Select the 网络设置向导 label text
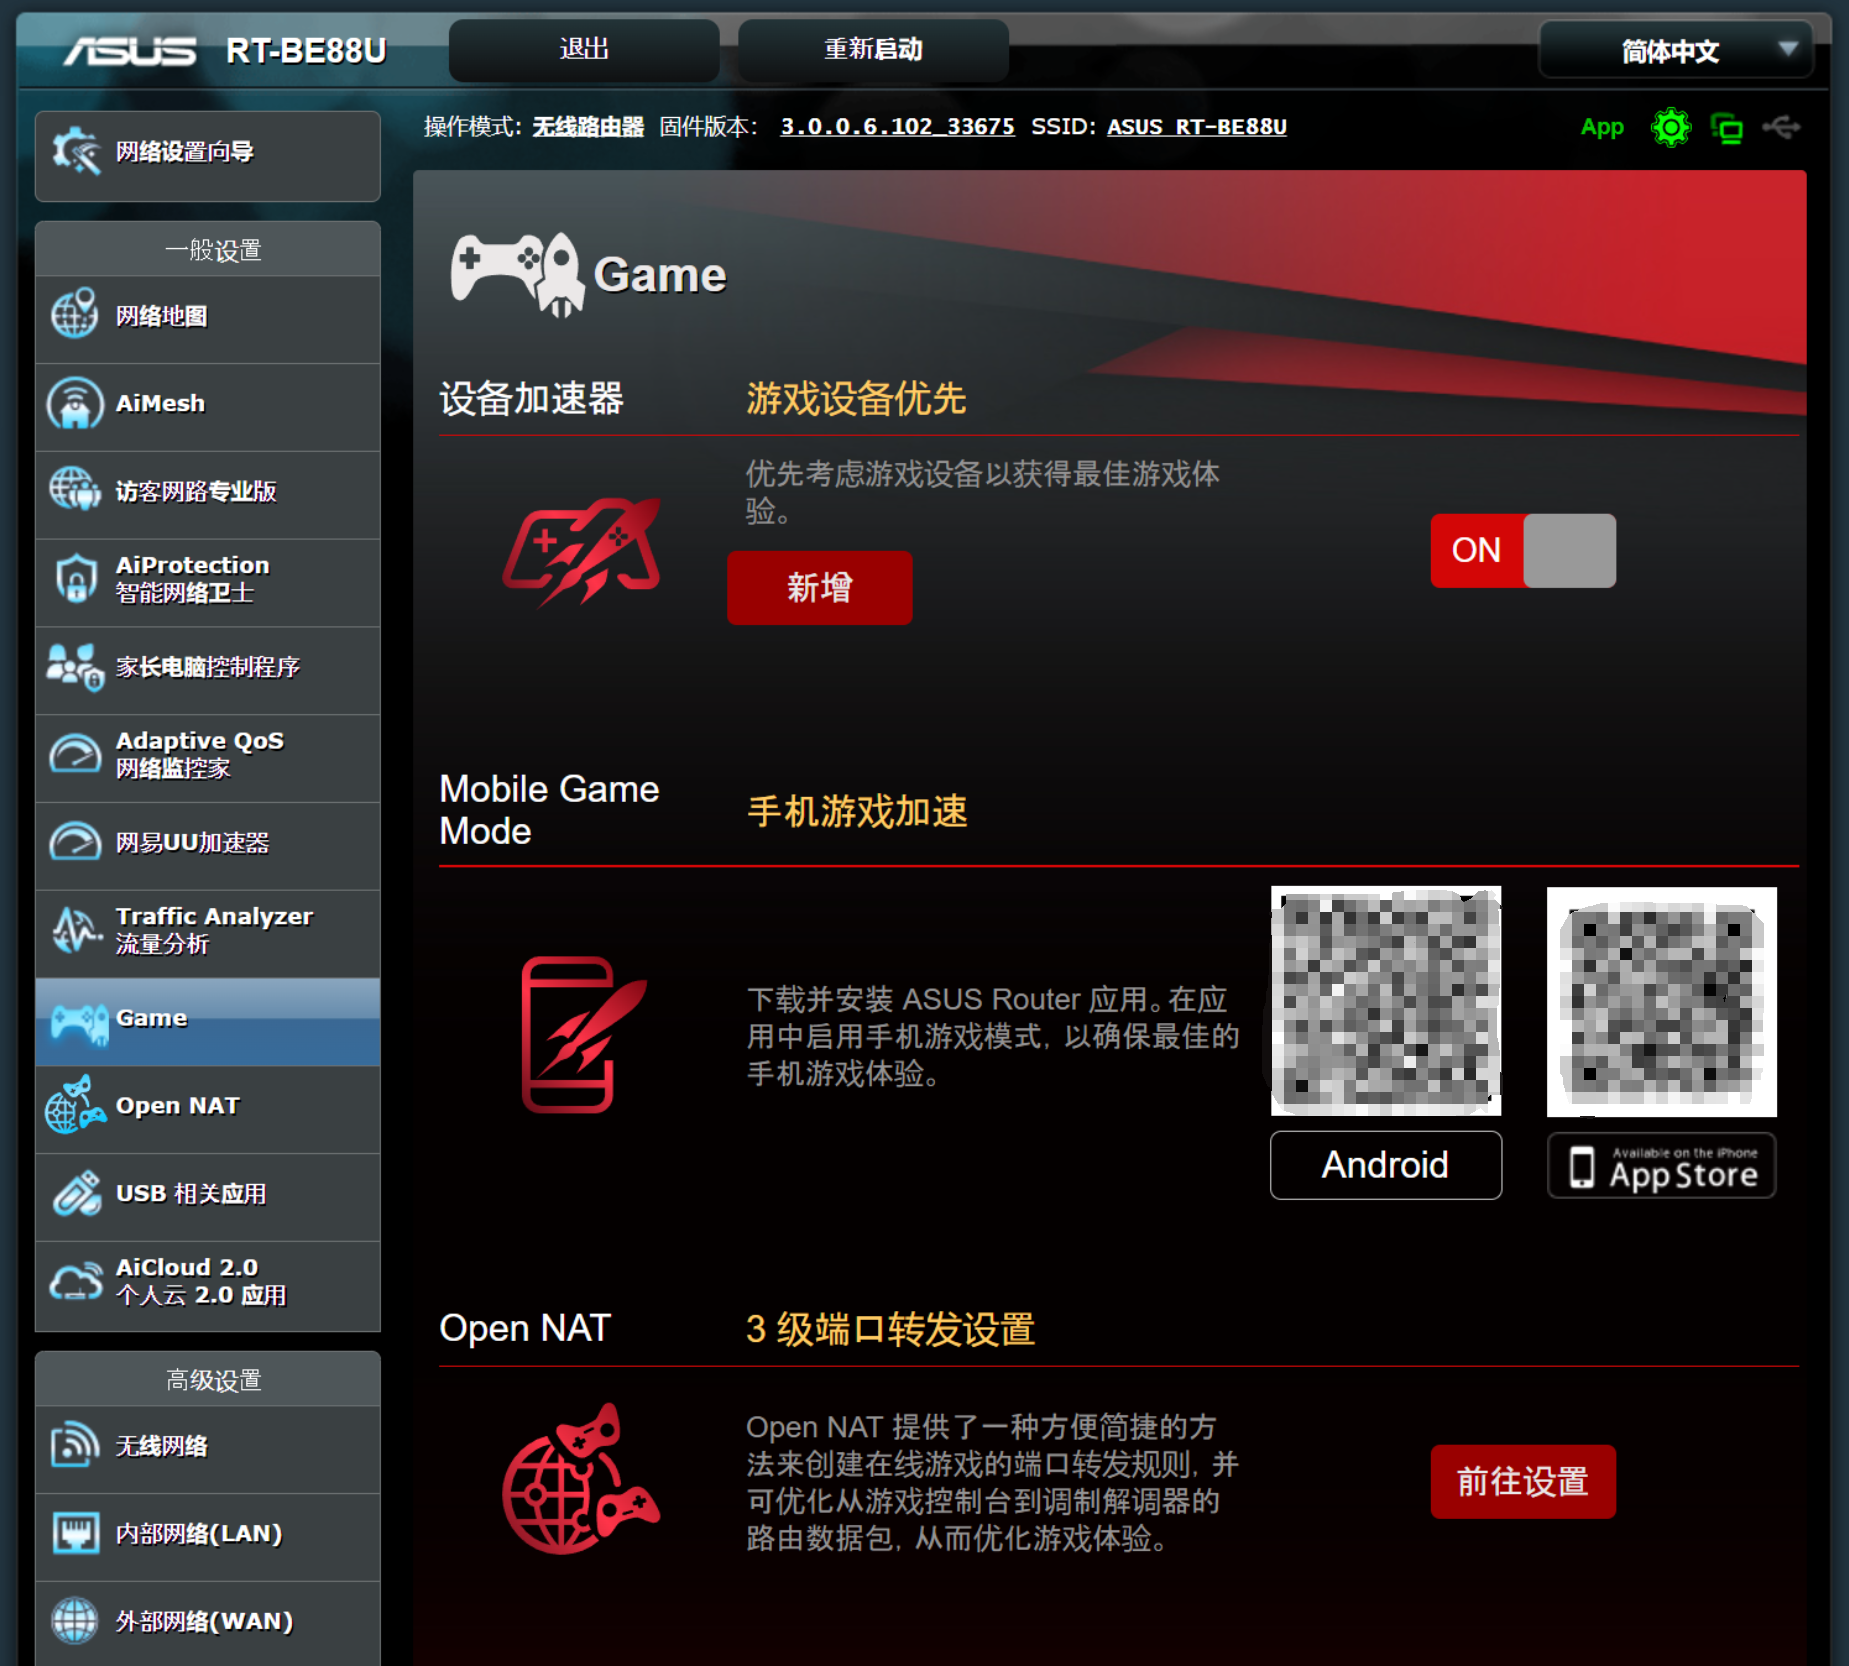The width and height of the screenshot is (1849, 1666). click(x=185, y=152)
